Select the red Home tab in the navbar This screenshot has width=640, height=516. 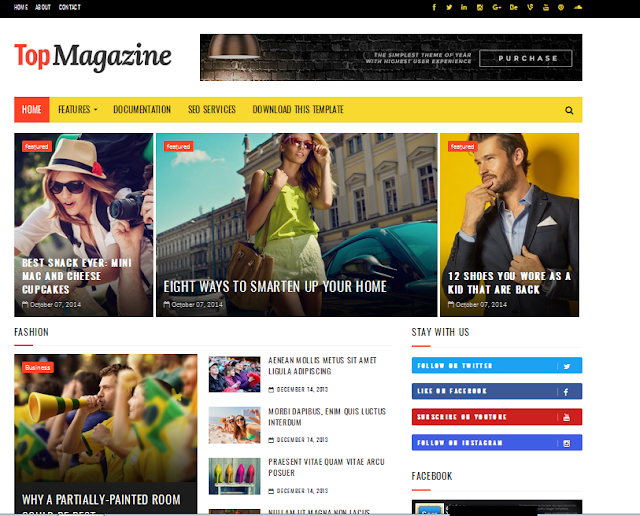coord(32,109)
